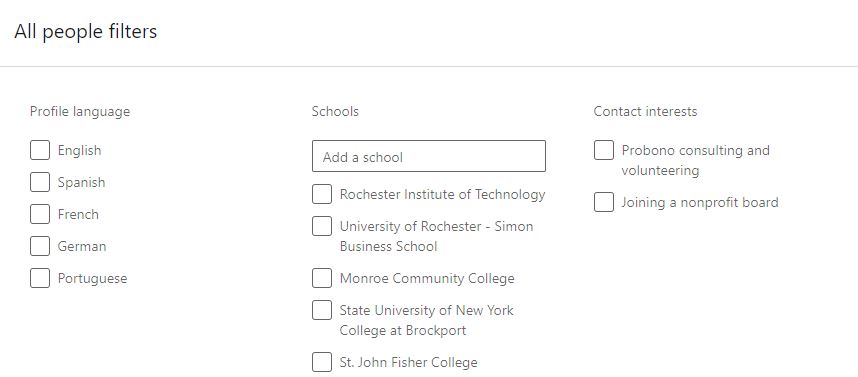Tick the Joining a nonprofit board checkbox
This screenshot has height=377, width=858.
click(604, 202)
